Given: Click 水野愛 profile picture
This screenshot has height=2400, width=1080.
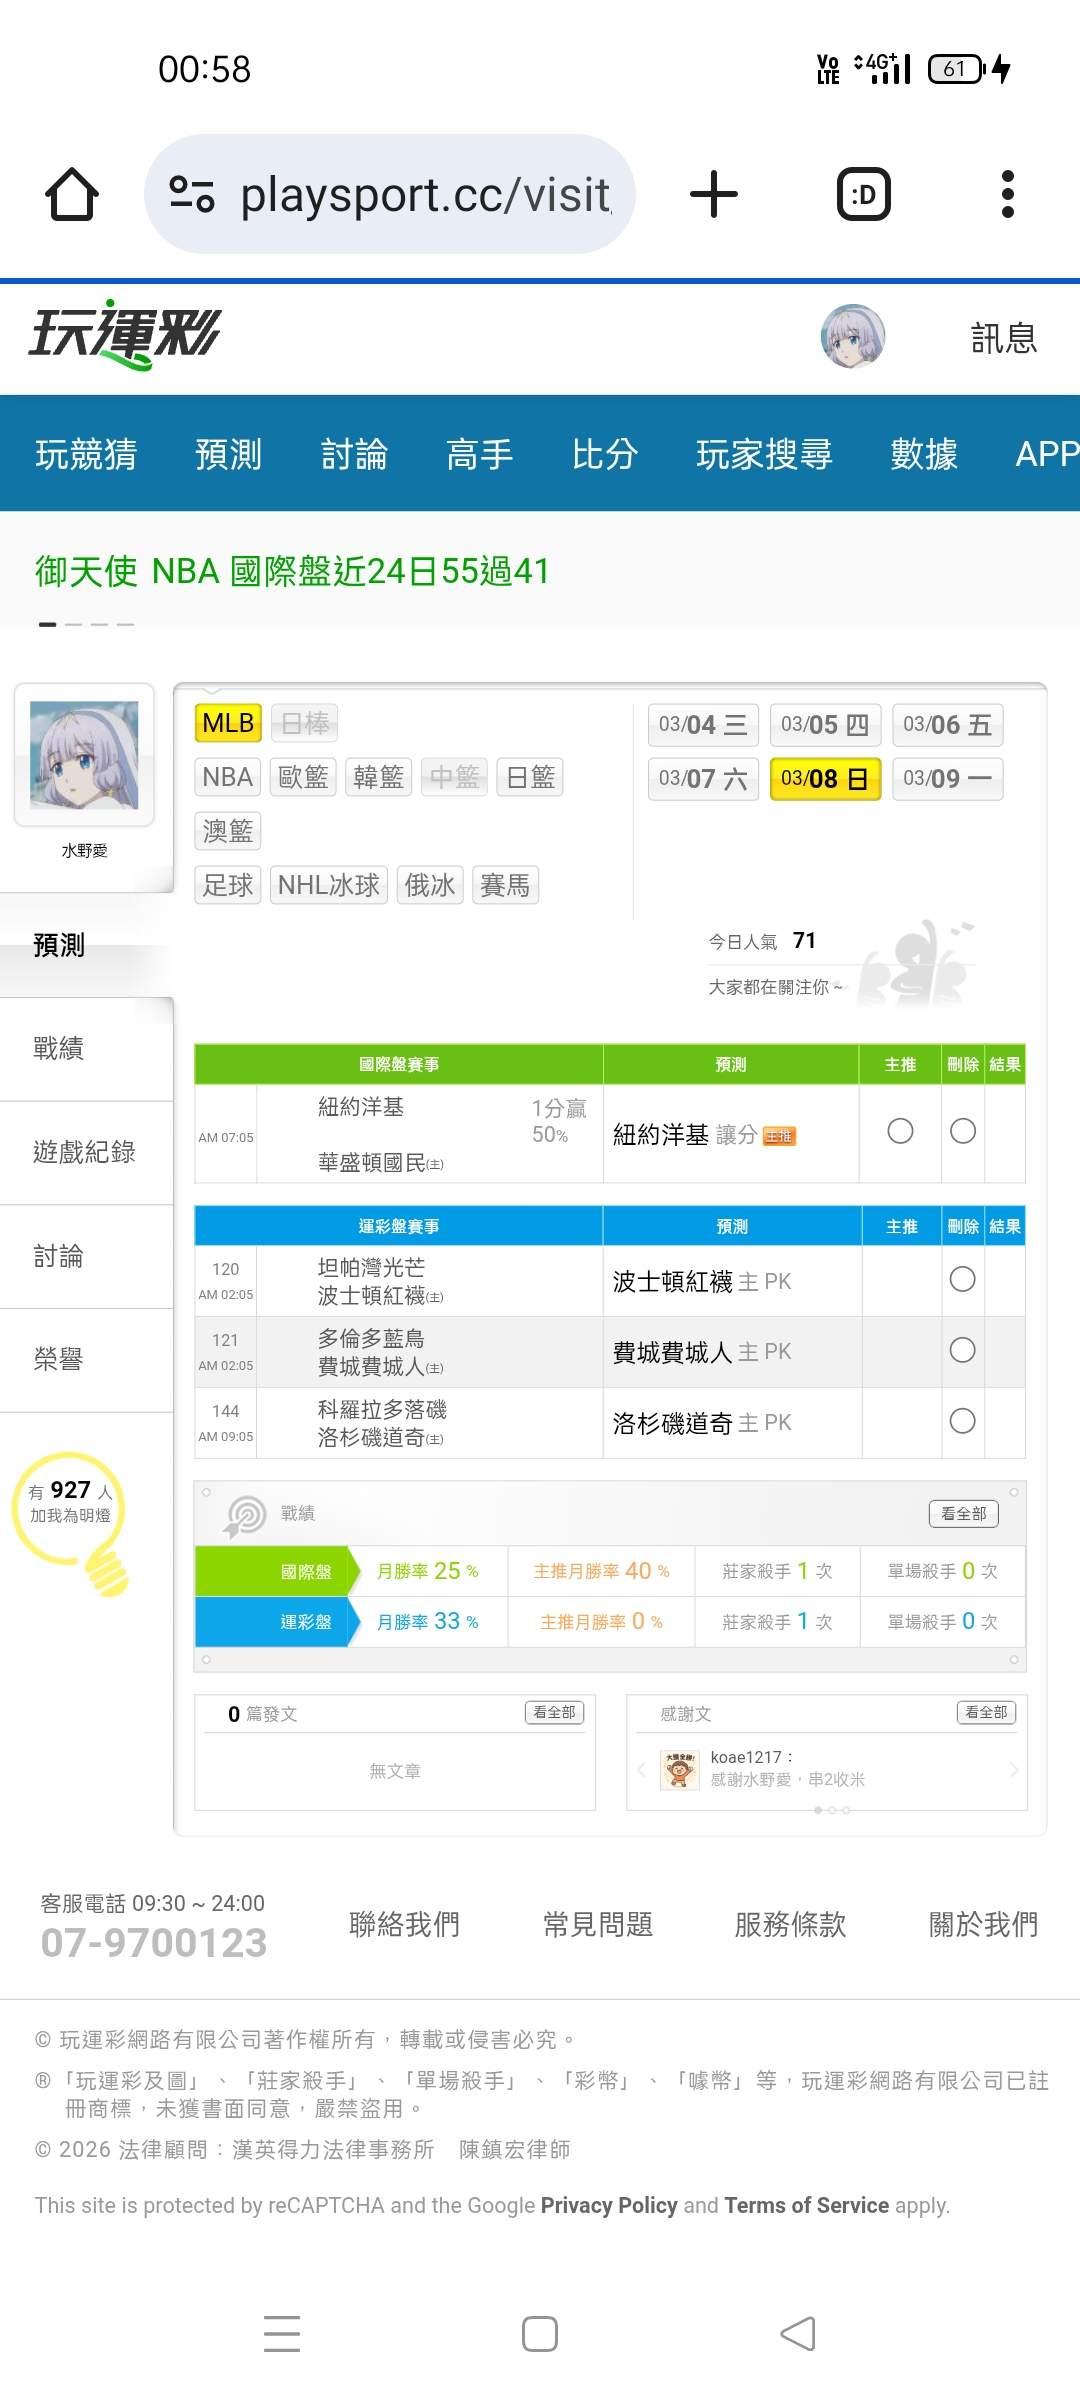Looking at the screenshot, I should [84, 755].
